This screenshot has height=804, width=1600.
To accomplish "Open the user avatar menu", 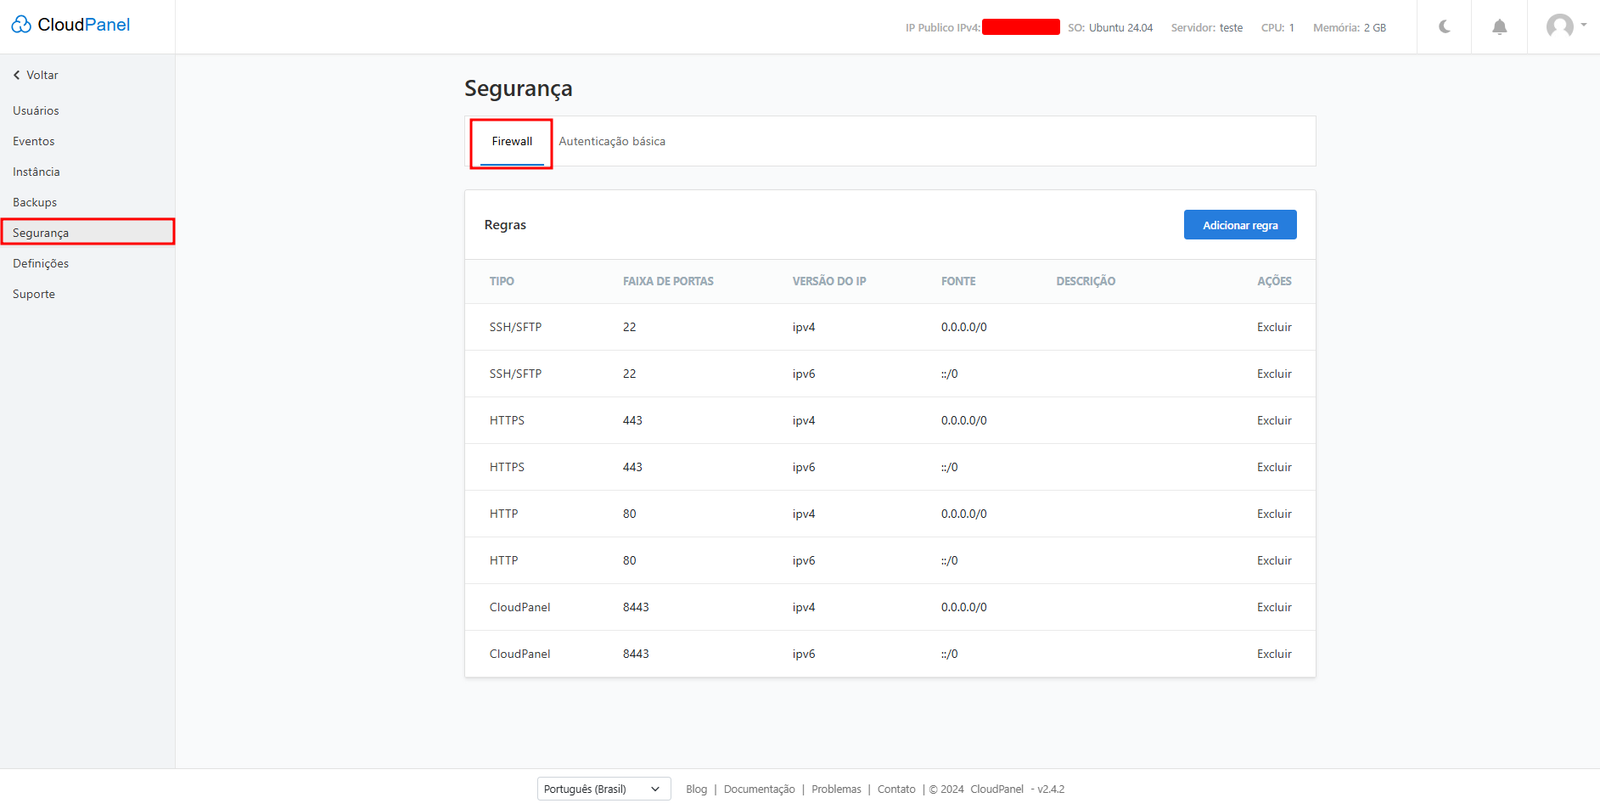I will point(1564,26).
